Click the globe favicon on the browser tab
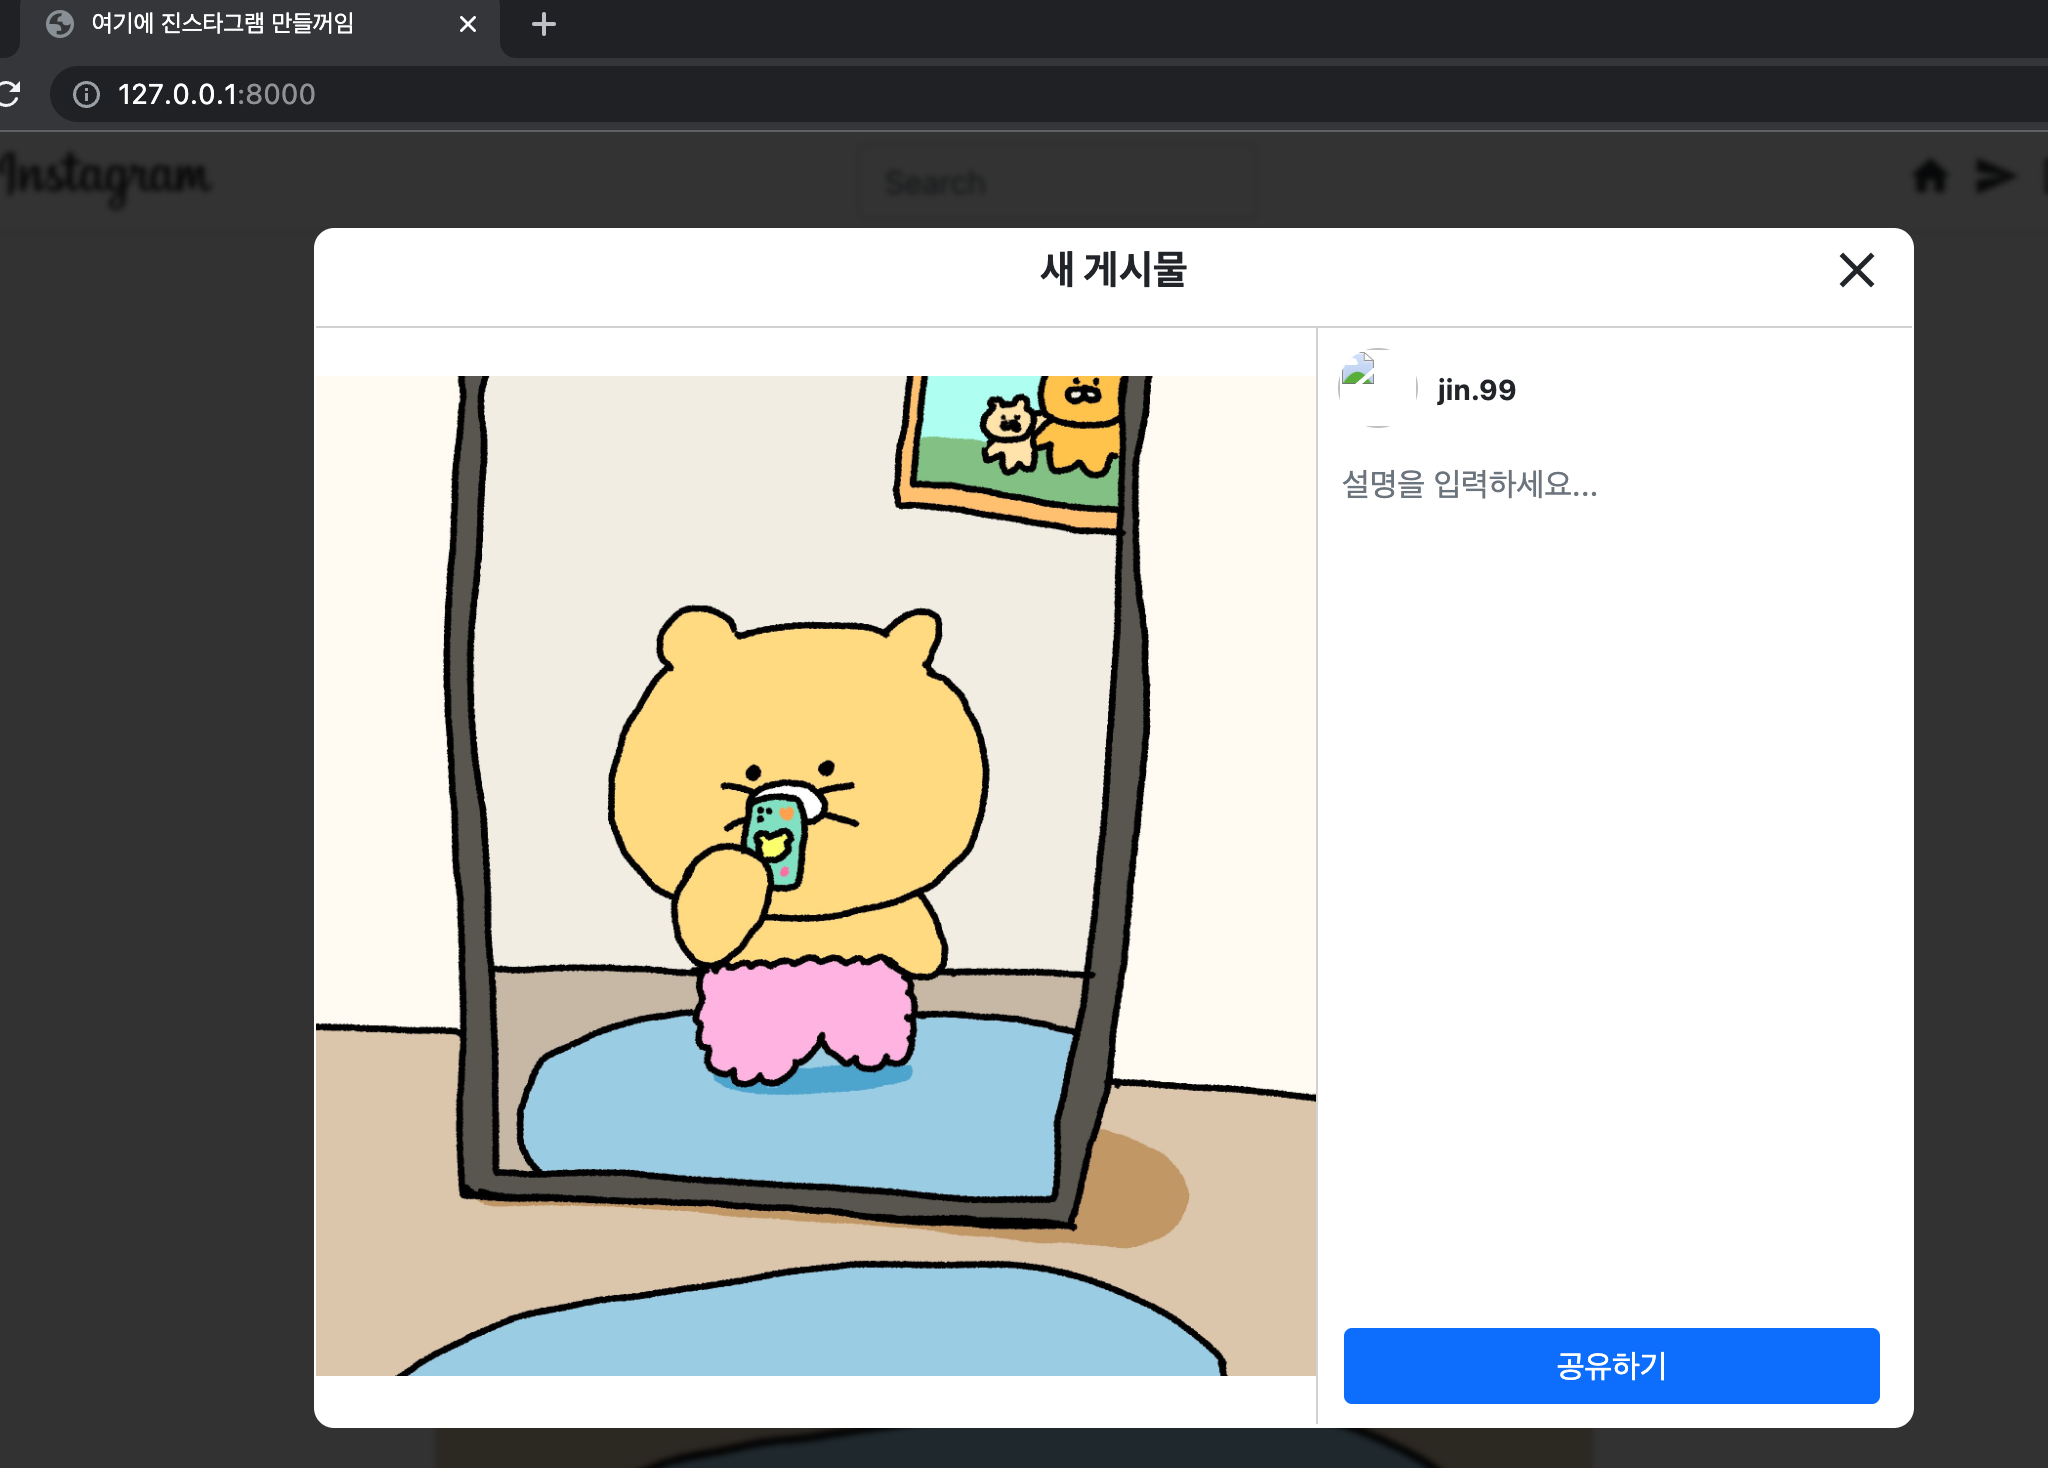 pos(60,24)
